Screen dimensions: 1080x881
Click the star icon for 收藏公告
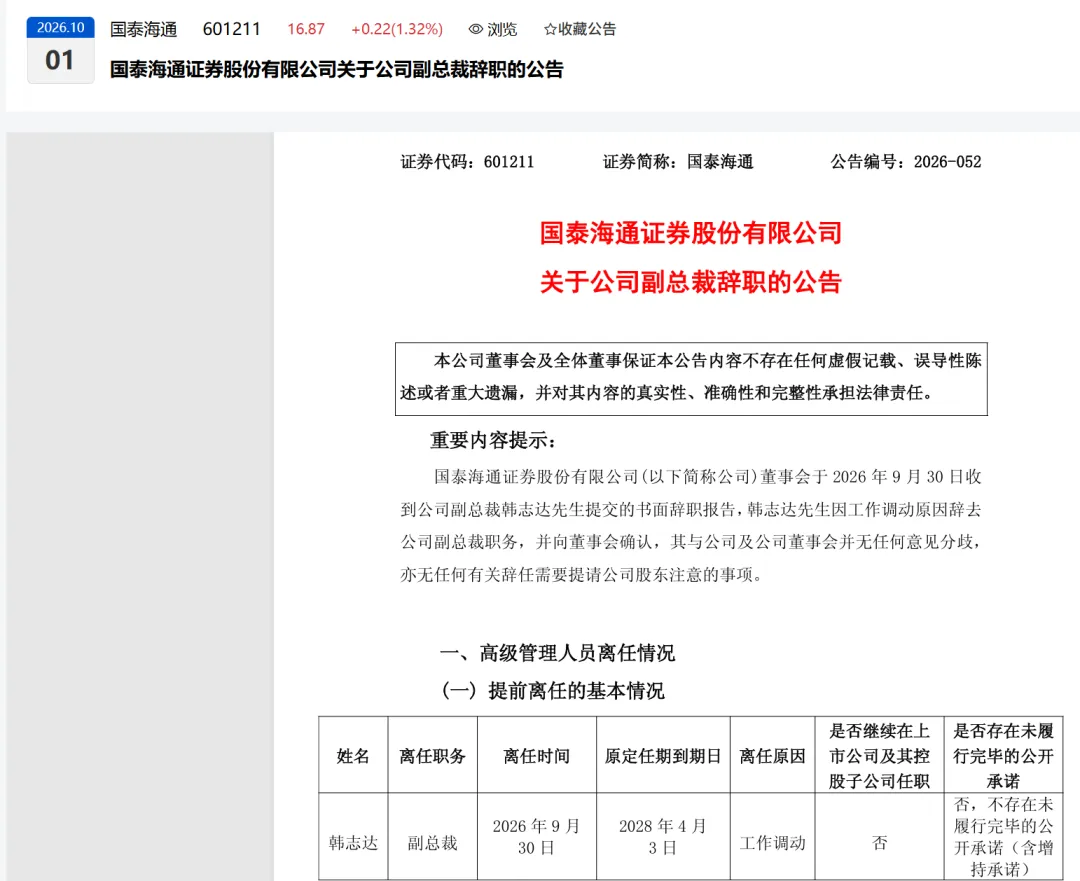tap(550, 30)
